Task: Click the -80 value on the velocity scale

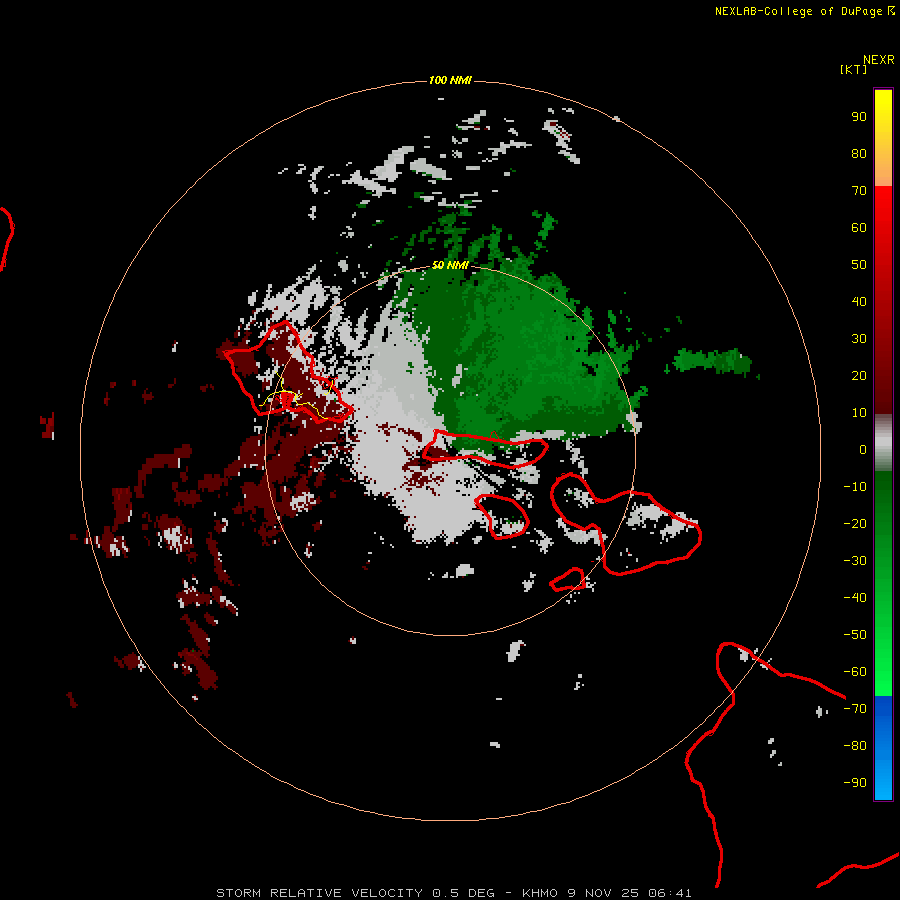Action: (855, 746)
